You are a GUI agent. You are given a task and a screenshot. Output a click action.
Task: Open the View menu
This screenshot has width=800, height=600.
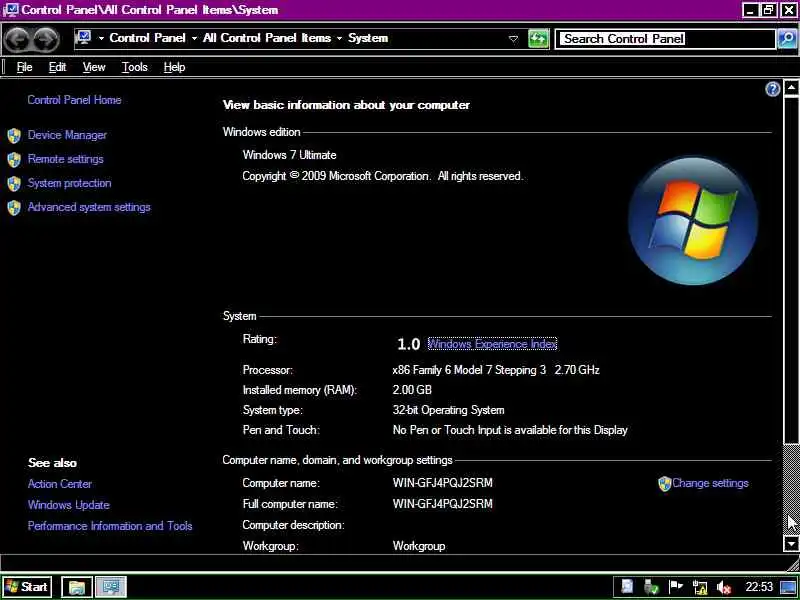[94, 67]
